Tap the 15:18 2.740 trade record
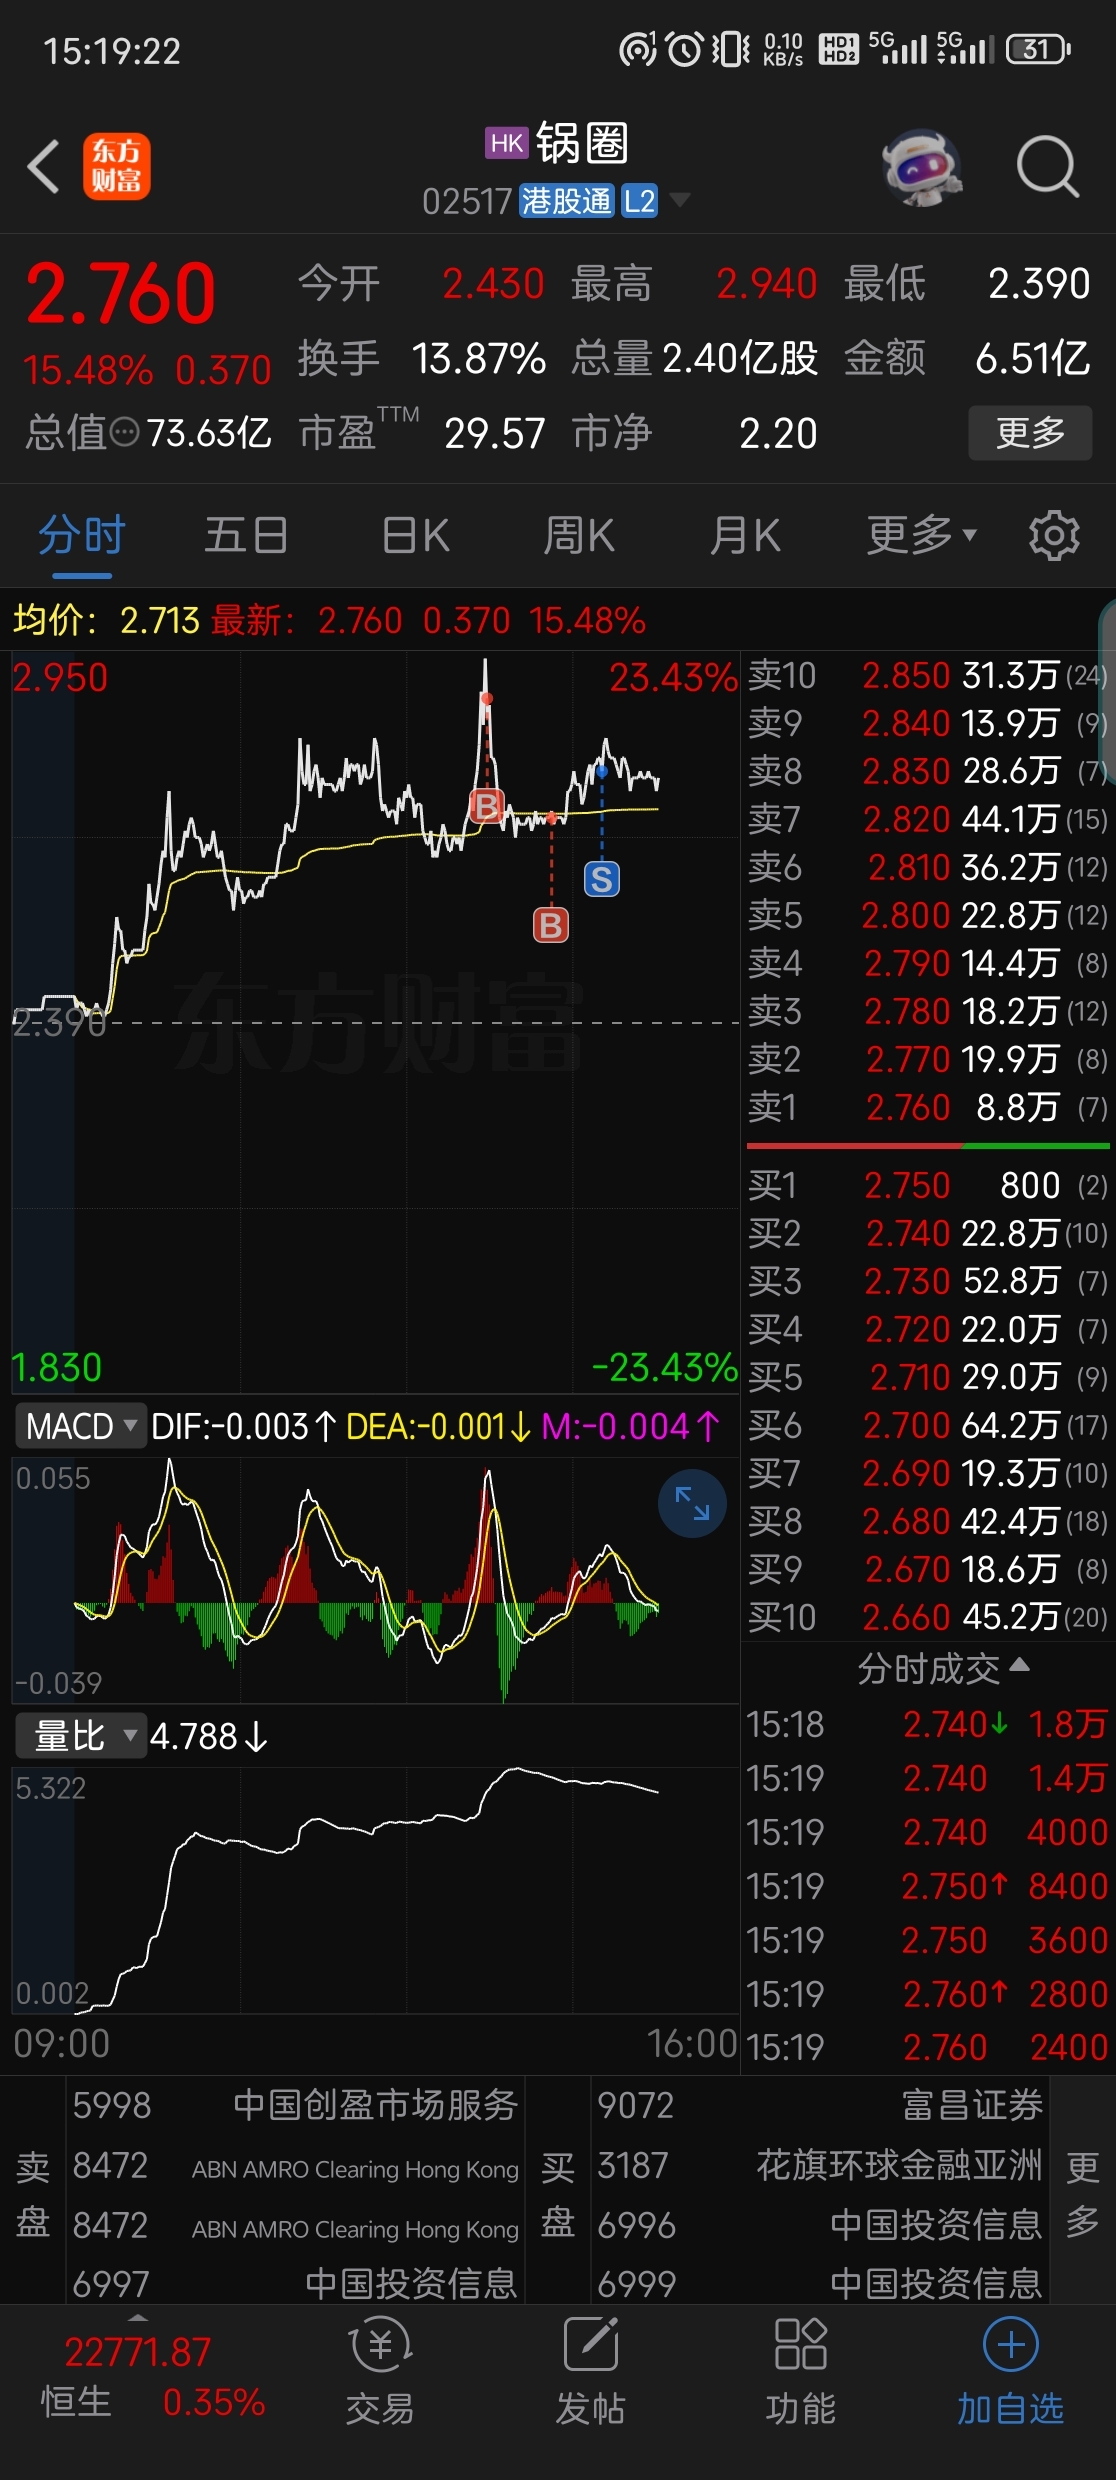 point(928,1724)
